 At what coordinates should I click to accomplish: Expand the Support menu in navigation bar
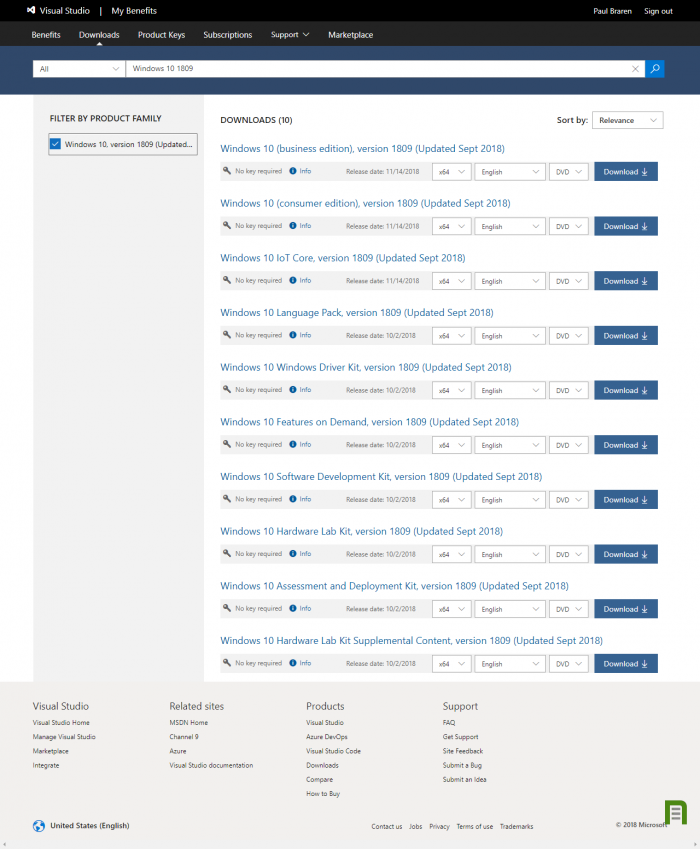(290, 35)
